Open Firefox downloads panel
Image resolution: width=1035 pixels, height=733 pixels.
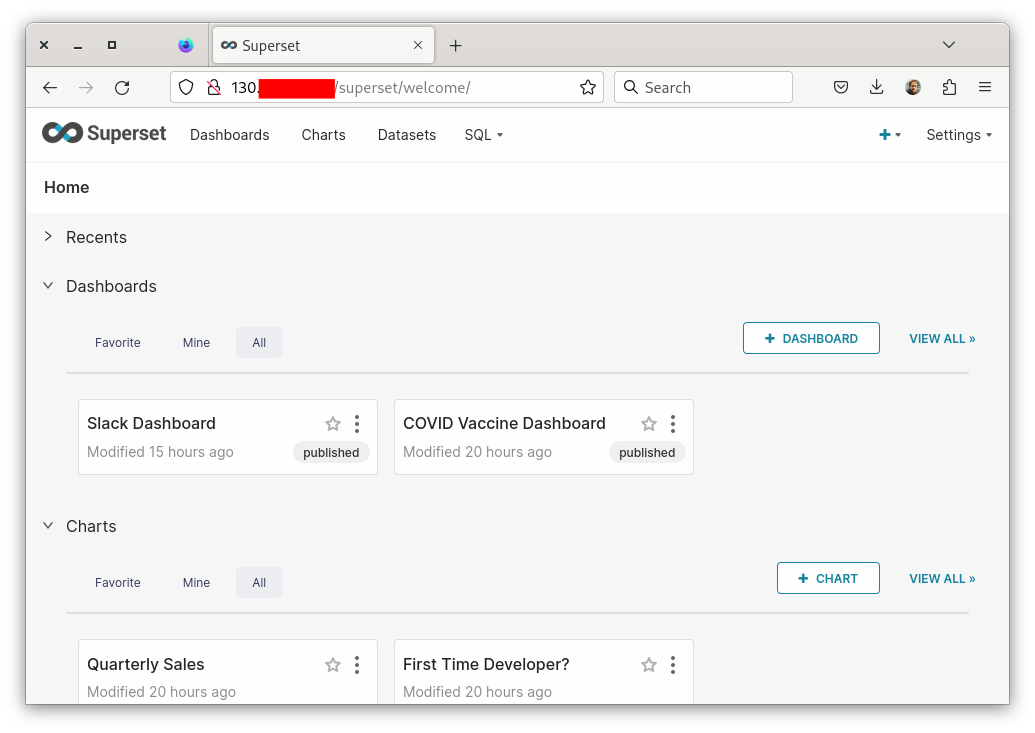877,88
